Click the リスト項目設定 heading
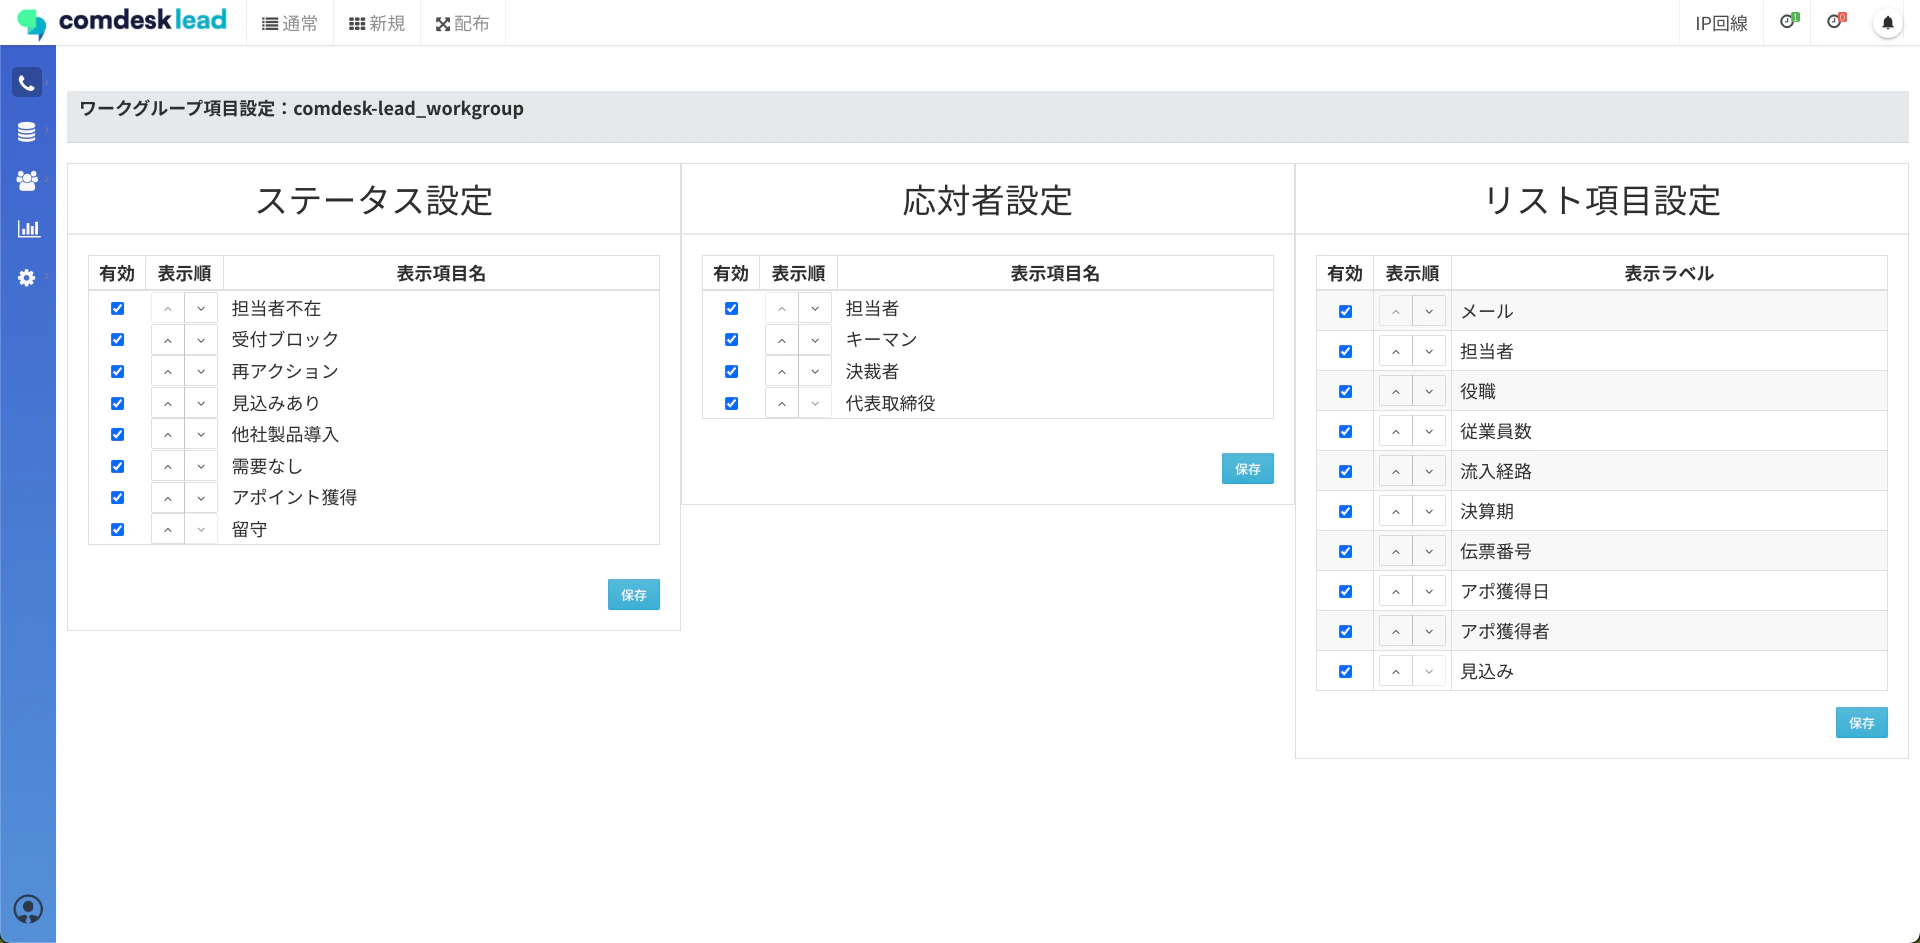 (1602, 200)
